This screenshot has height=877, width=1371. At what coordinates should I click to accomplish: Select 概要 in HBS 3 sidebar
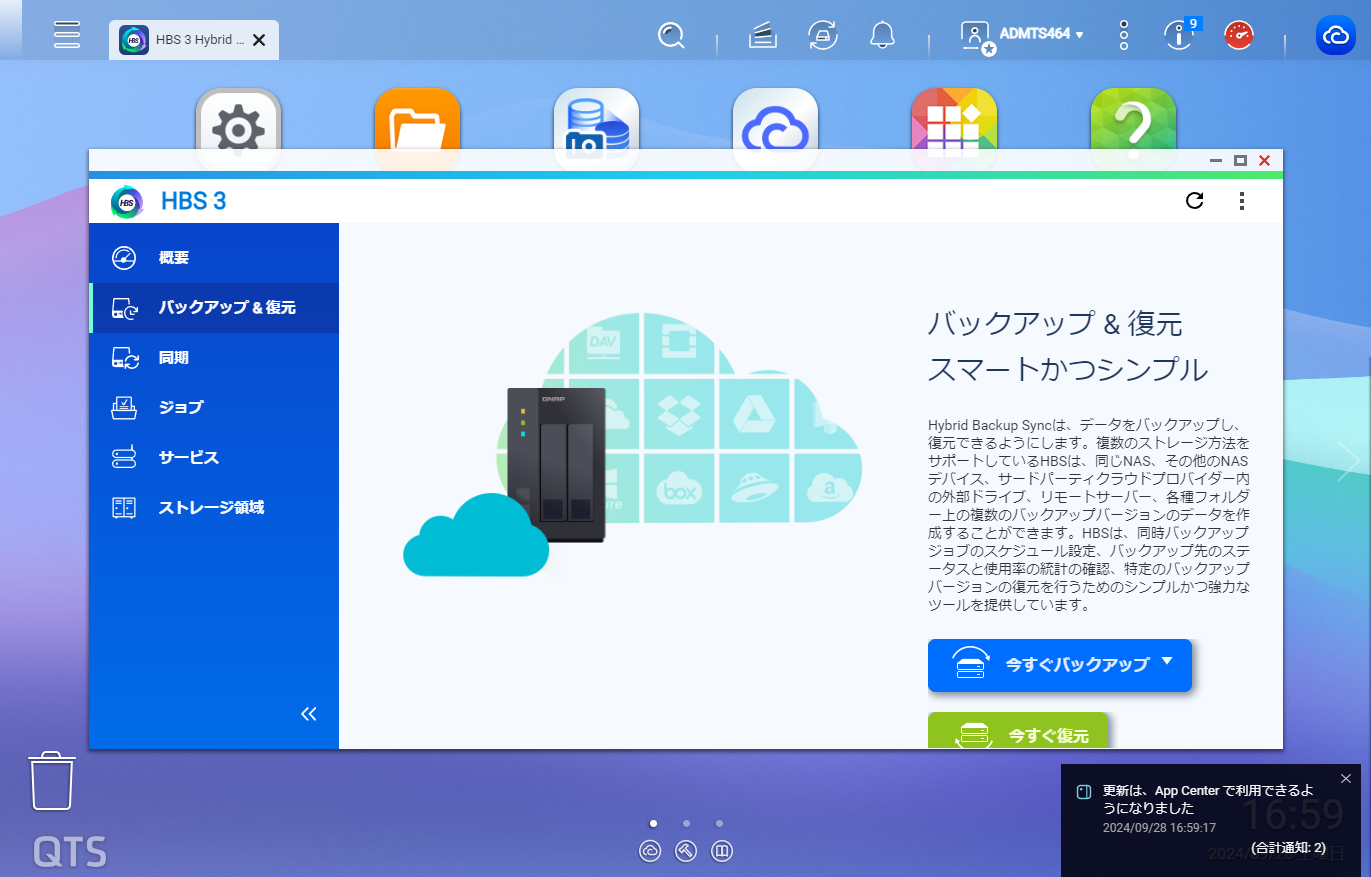(214, 258)
